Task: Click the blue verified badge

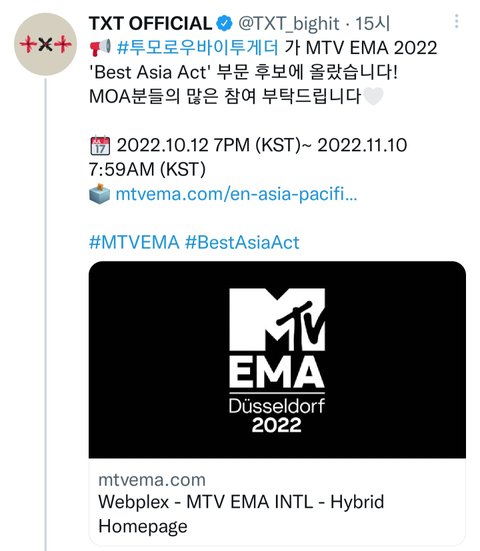Action: [x=224, y=24]
